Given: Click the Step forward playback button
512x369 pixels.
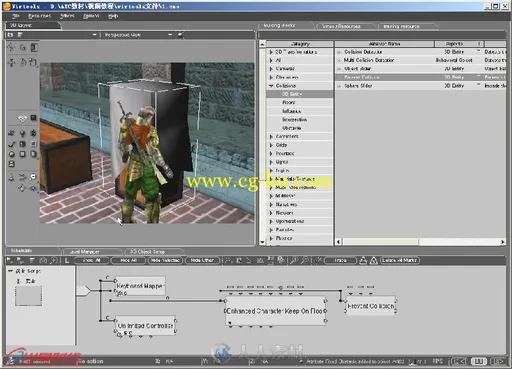Looking at the screenshot, I should point(498,361).
